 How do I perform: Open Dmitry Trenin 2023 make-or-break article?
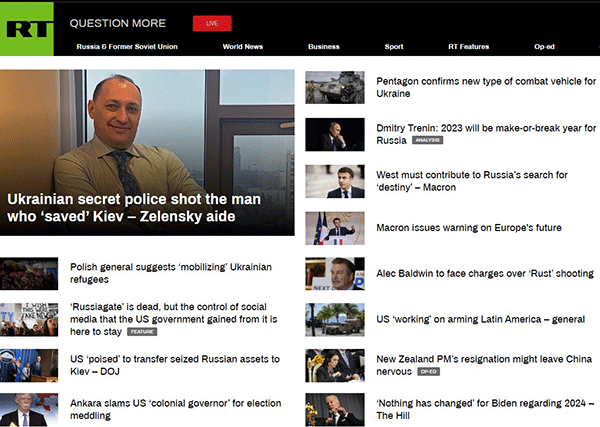point(486,134)
